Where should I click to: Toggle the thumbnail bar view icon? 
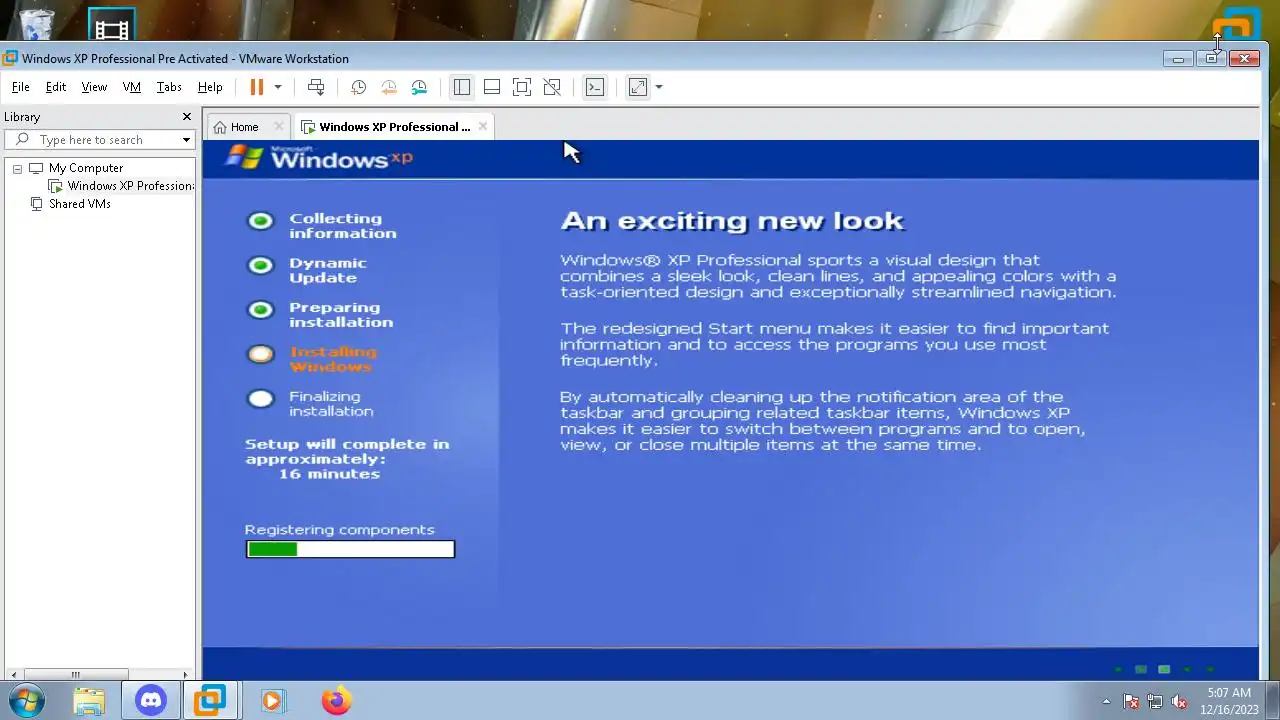tap(491, 87)
